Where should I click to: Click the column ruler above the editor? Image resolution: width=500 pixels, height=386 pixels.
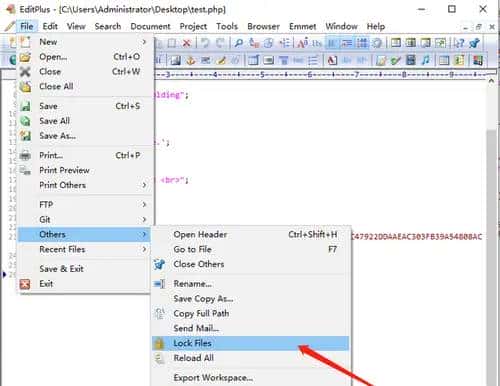320,75
